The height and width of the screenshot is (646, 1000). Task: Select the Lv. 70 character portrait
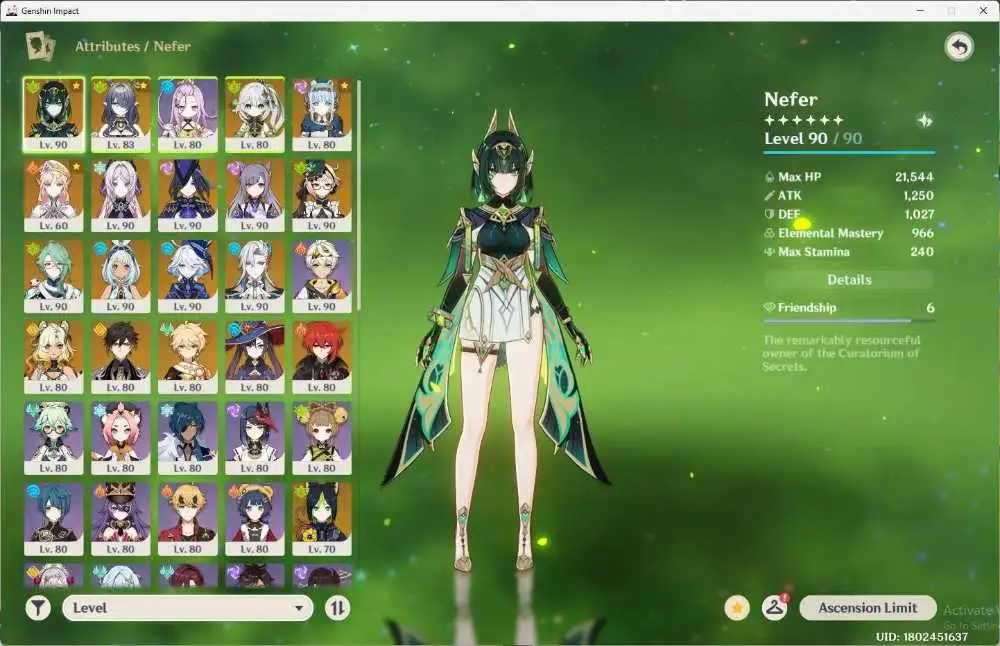click(x=322, y=519)
